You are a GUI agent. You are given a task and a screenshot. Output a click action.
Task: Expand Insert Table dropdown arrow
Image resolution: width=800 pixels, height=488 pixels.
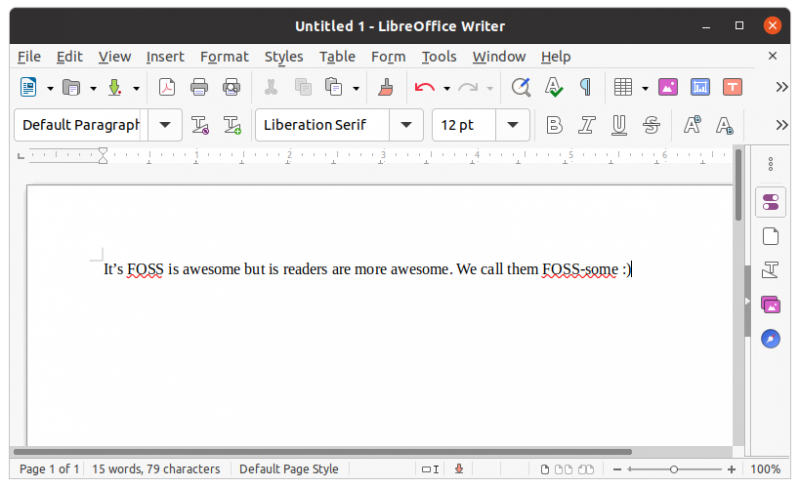[645, 88]
